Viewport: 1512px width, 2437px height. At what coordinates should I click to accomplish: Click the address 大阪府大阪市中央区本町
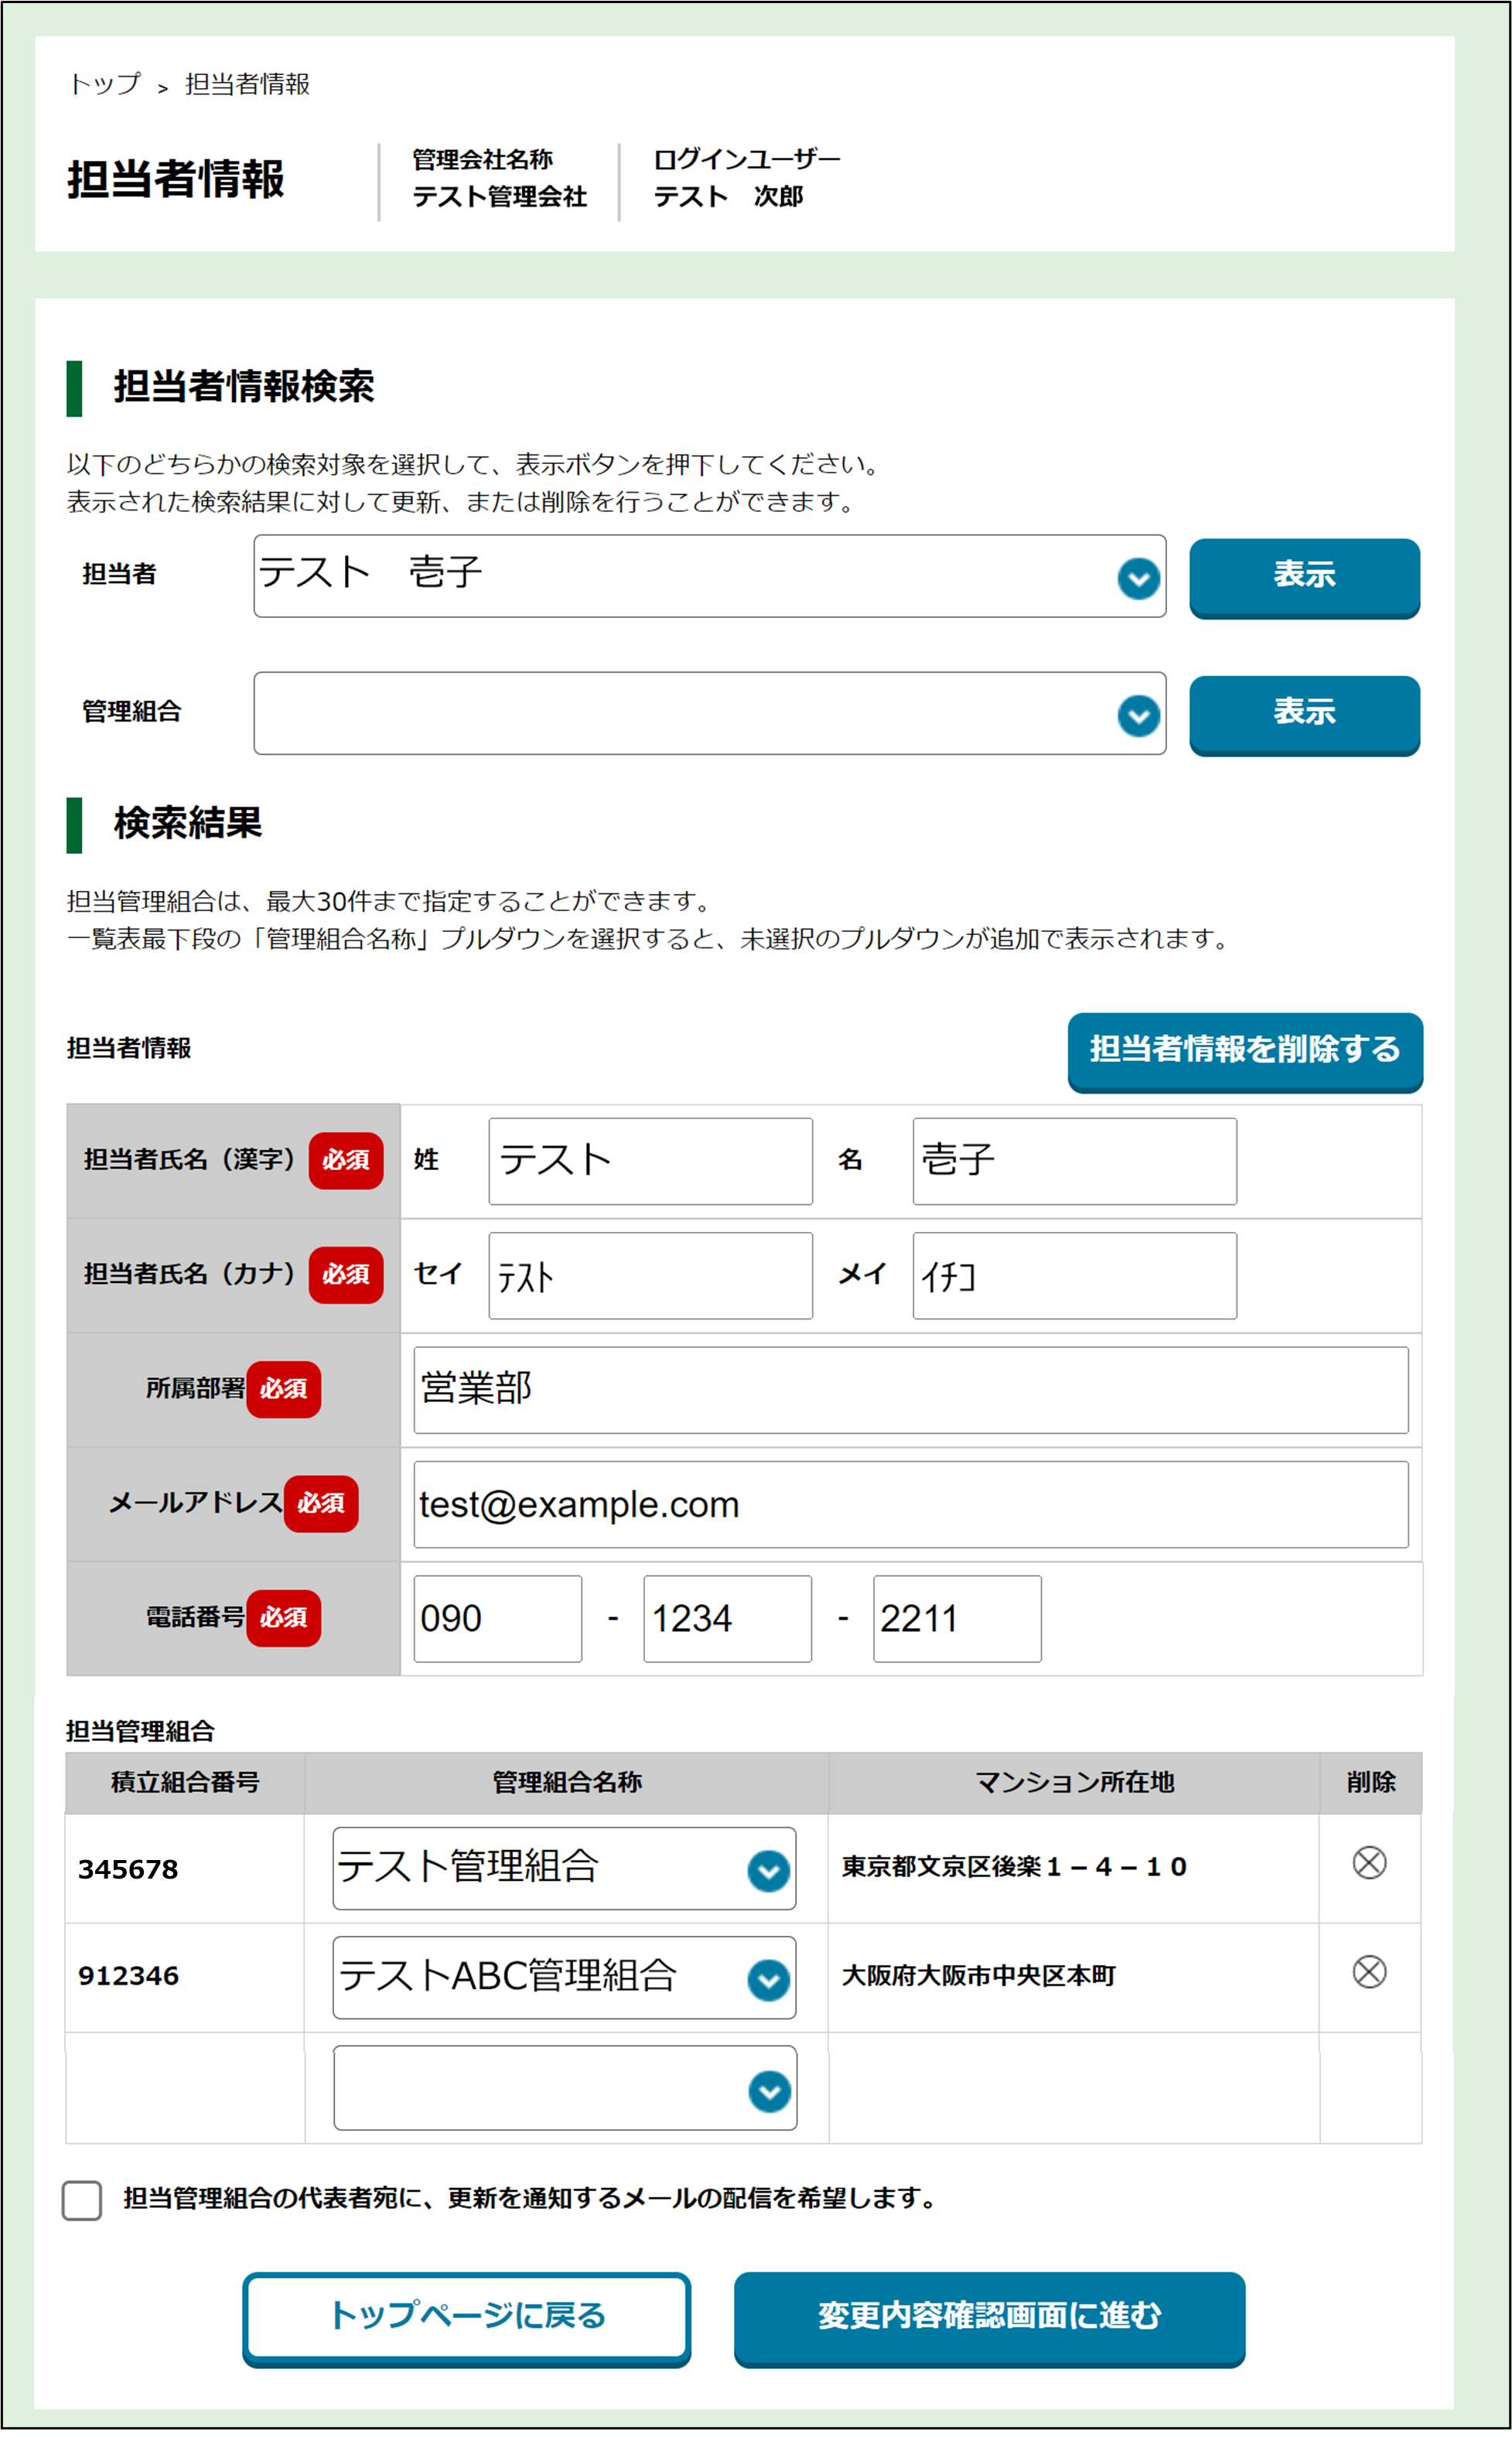click(x=978, y=1976)
